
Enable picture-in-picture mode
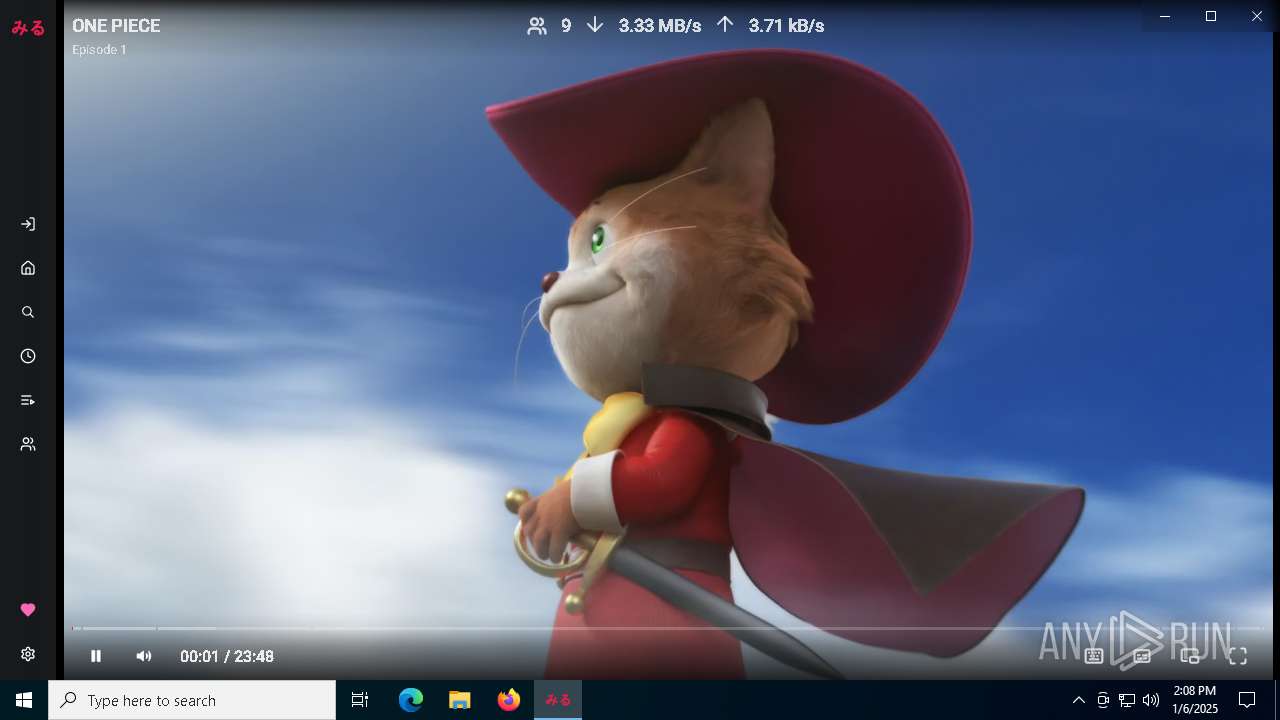click(x=1190, y=656)
